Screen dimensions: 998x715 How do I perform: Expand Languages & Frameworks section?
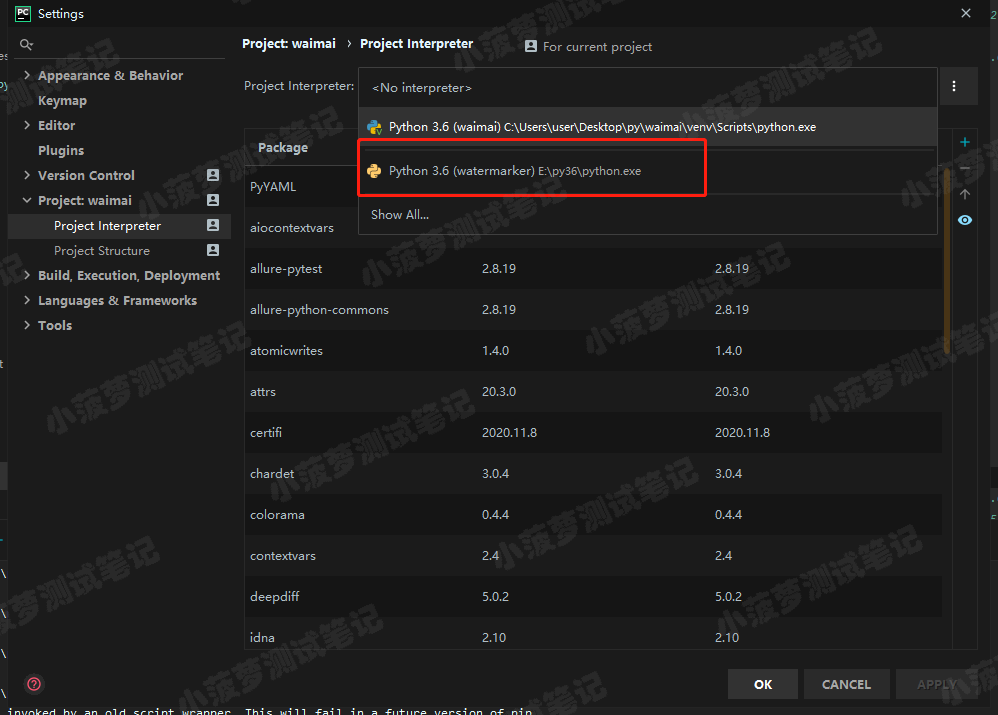[x=27, y=300]
